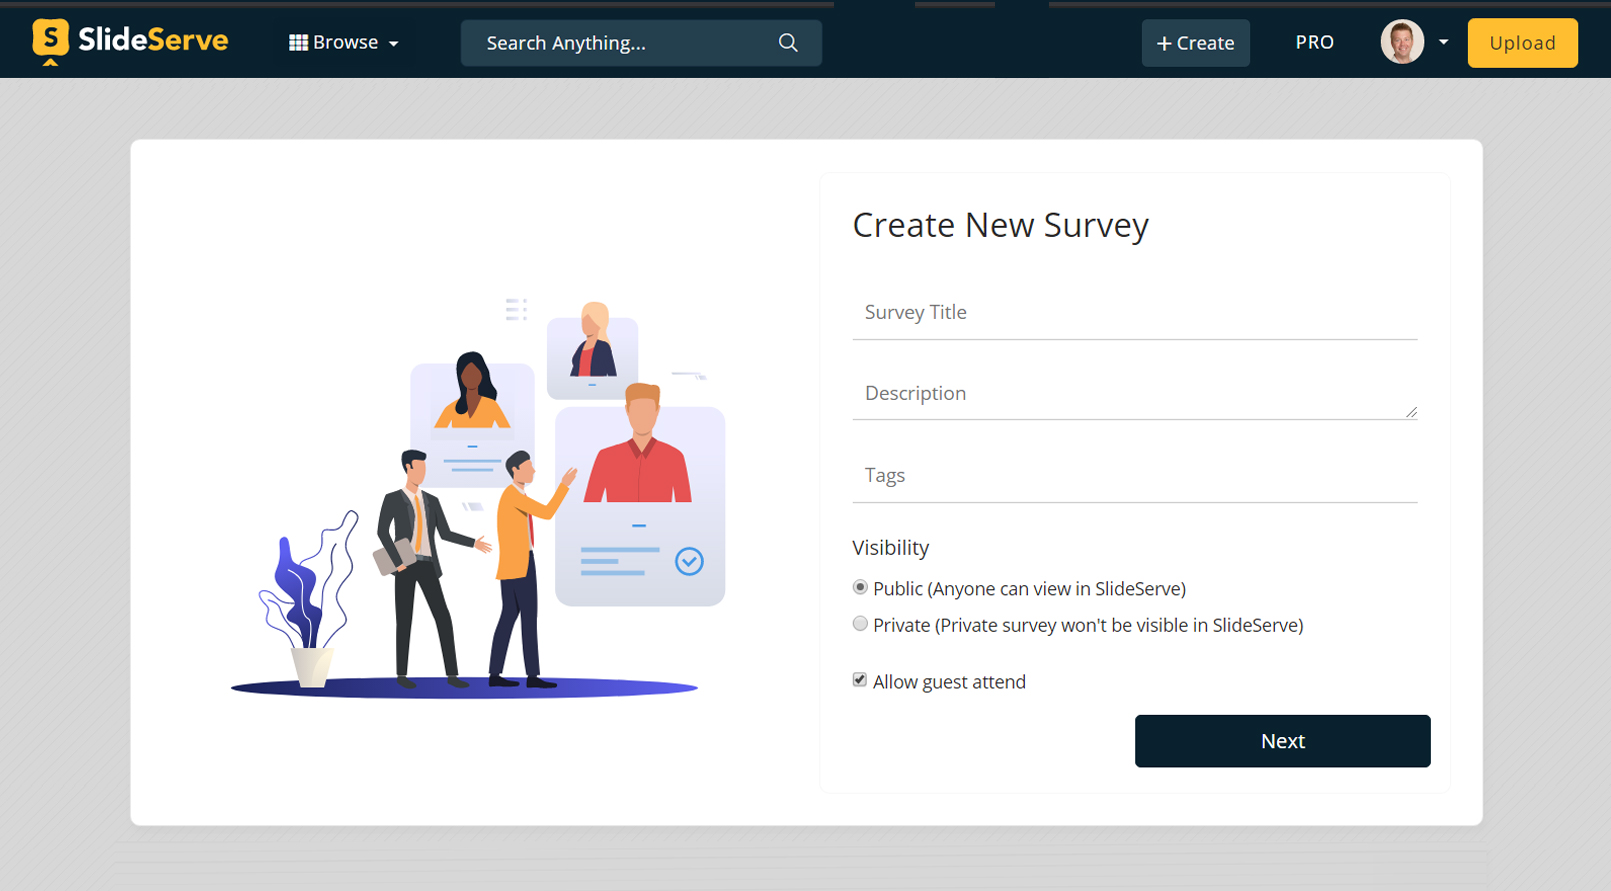Click the description resize handle
This screenshot has width=1611, height=891.
[x=1411, y=412]
